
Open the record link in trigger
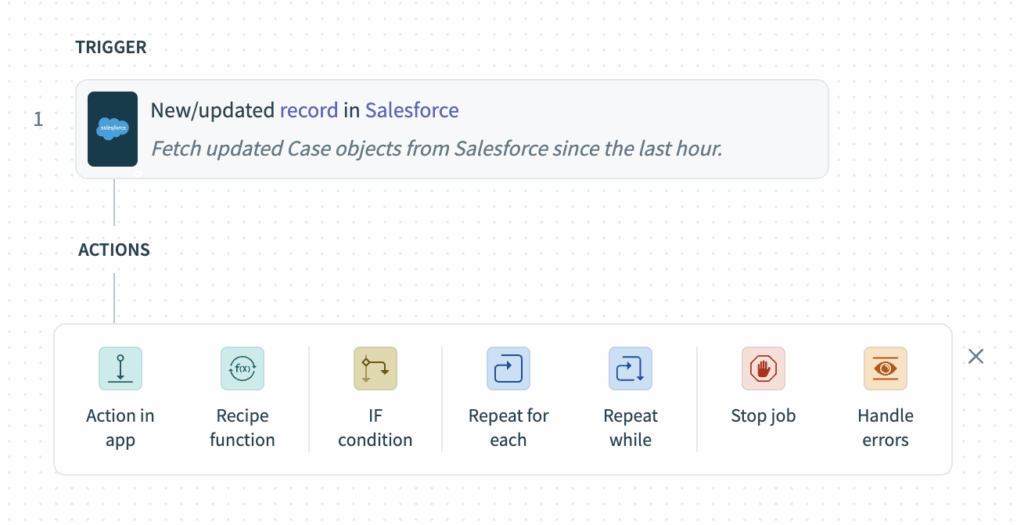[x=309, y=110]
